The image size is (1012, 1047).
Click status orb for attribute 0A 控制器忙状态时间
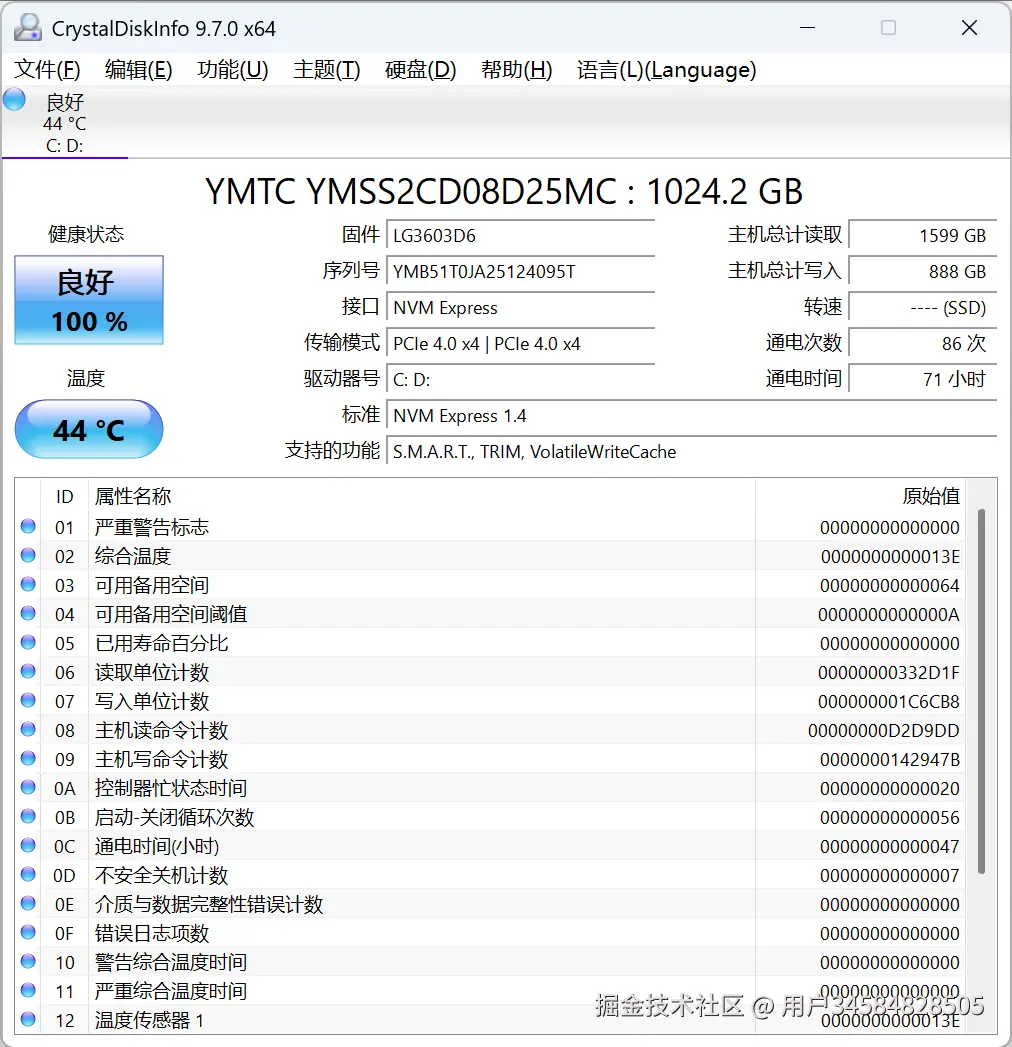coord(28,787)
